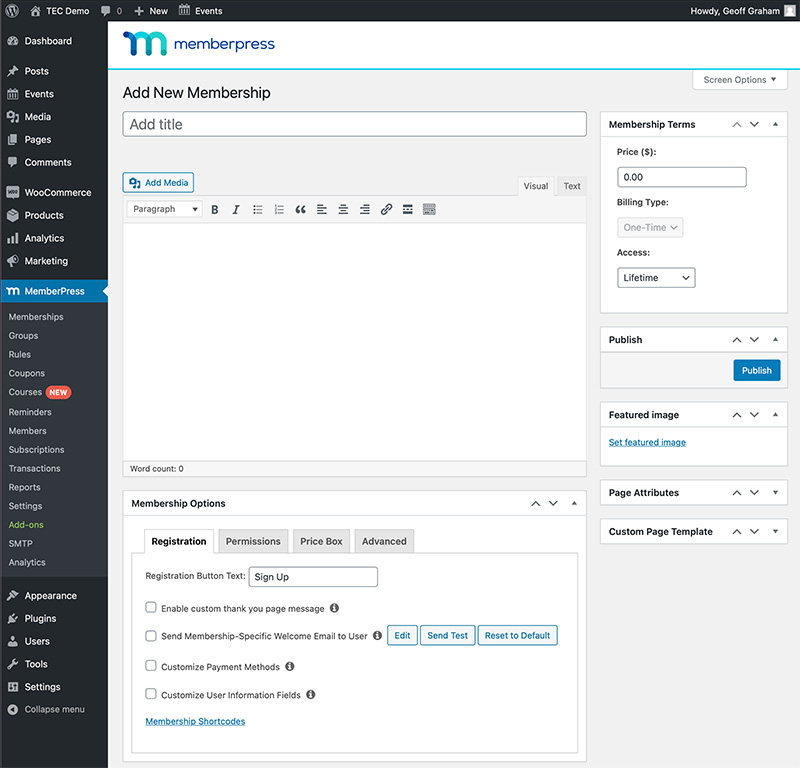Collapse the Featured image panel

point(776,415)
